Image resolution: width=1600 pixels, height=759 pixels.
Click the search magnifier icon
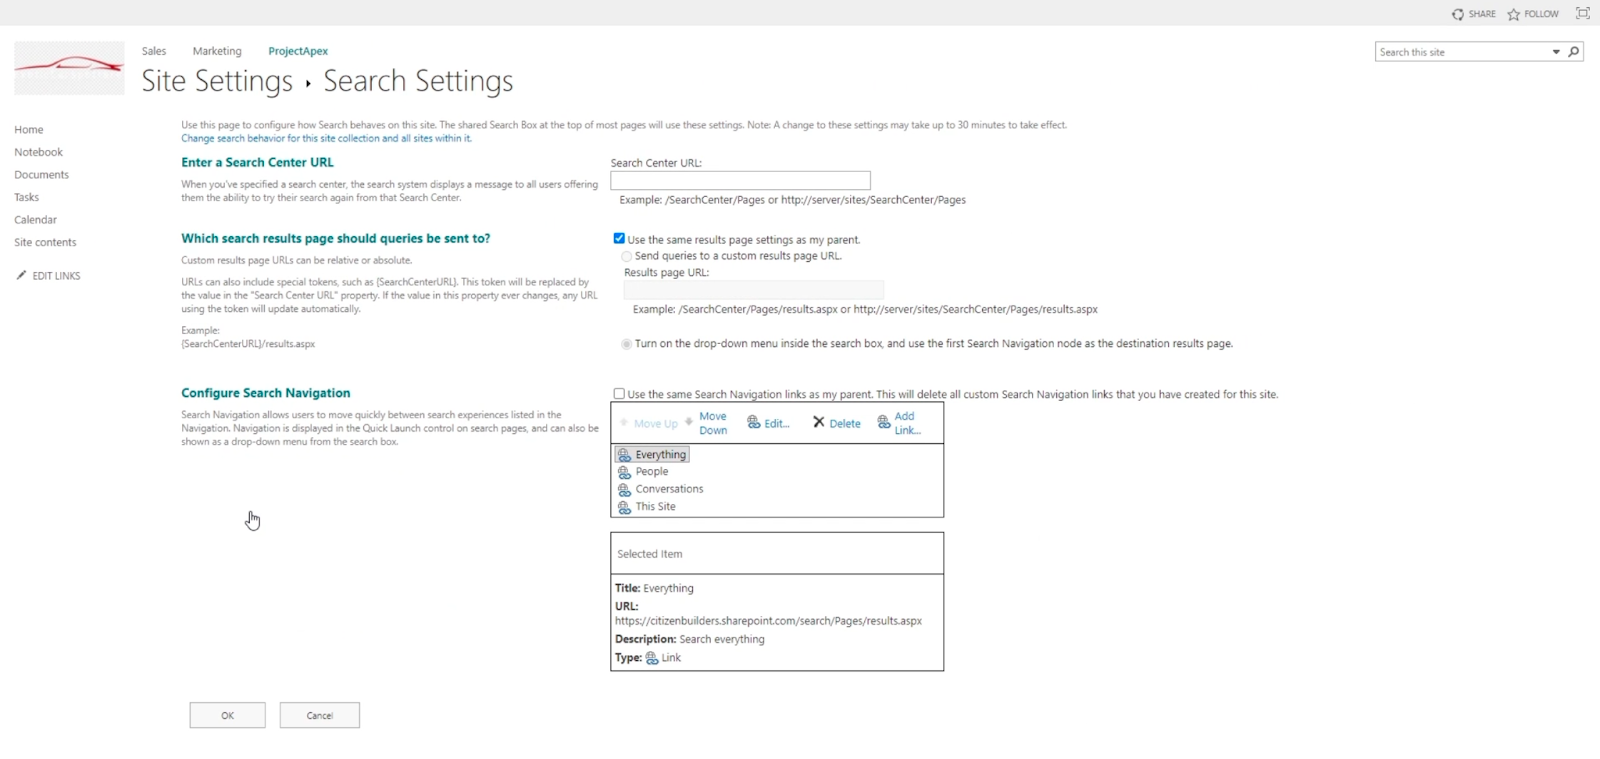tap(1574, 52)
